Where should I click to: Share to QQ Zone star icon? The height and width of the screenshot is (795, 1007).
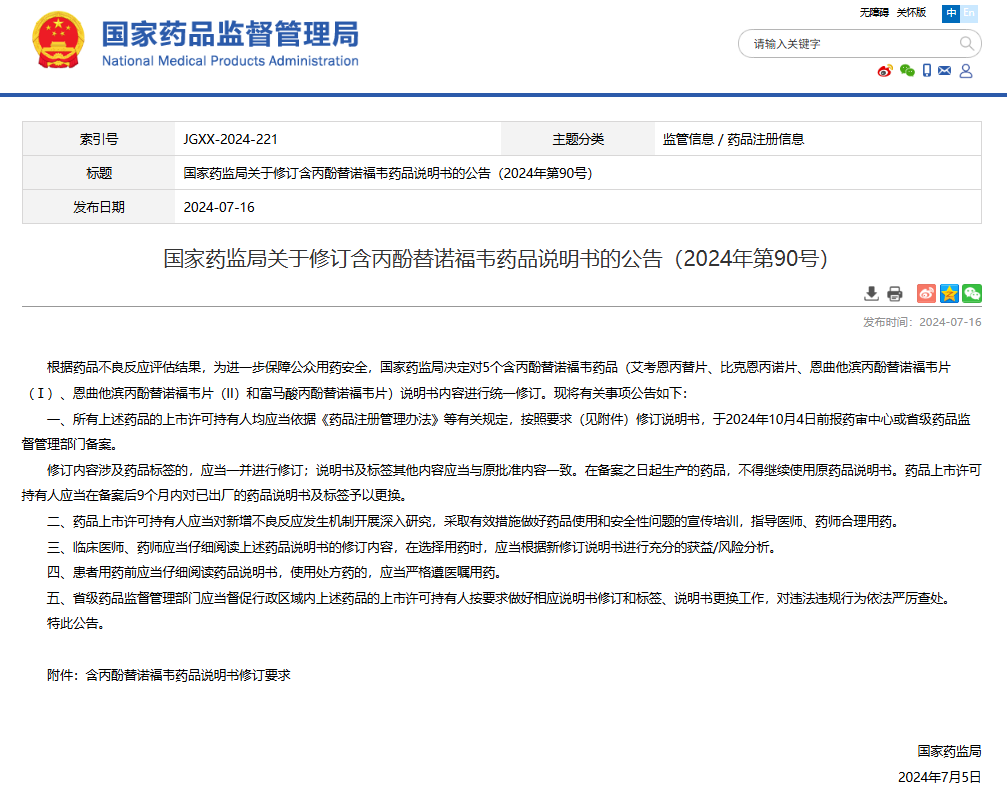coord(949,293)
